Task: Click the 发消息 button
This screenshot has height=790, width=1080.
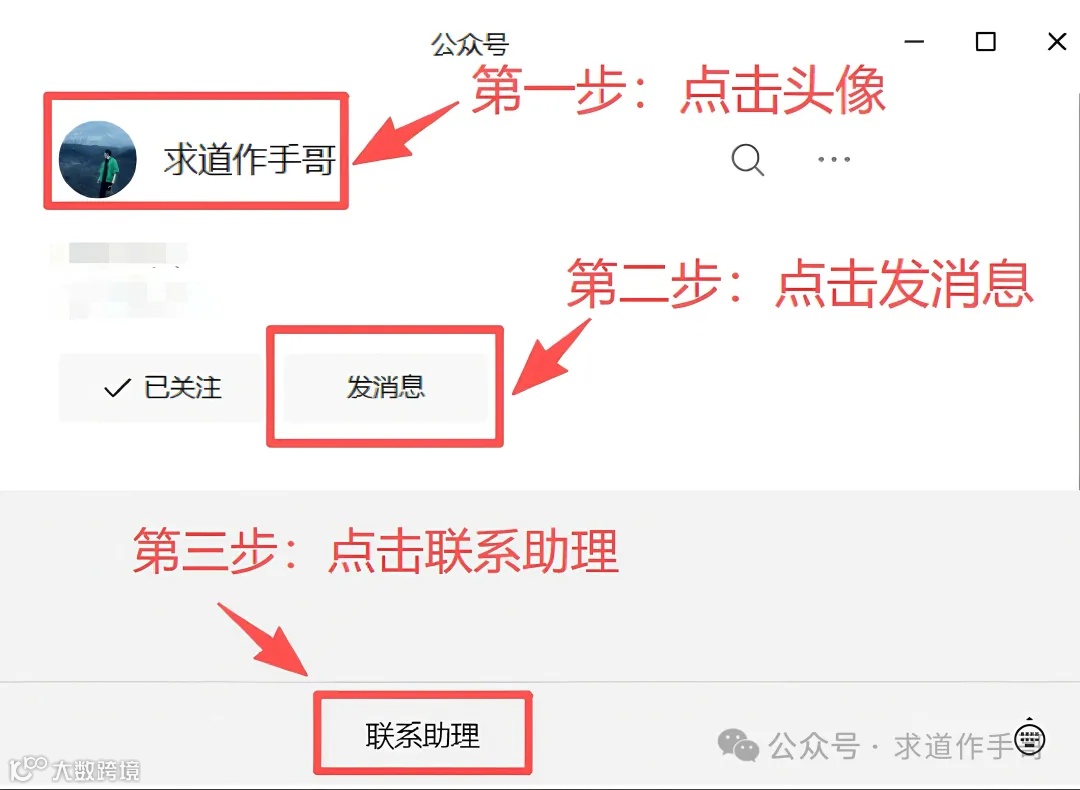Action: [x=386, y=388]
